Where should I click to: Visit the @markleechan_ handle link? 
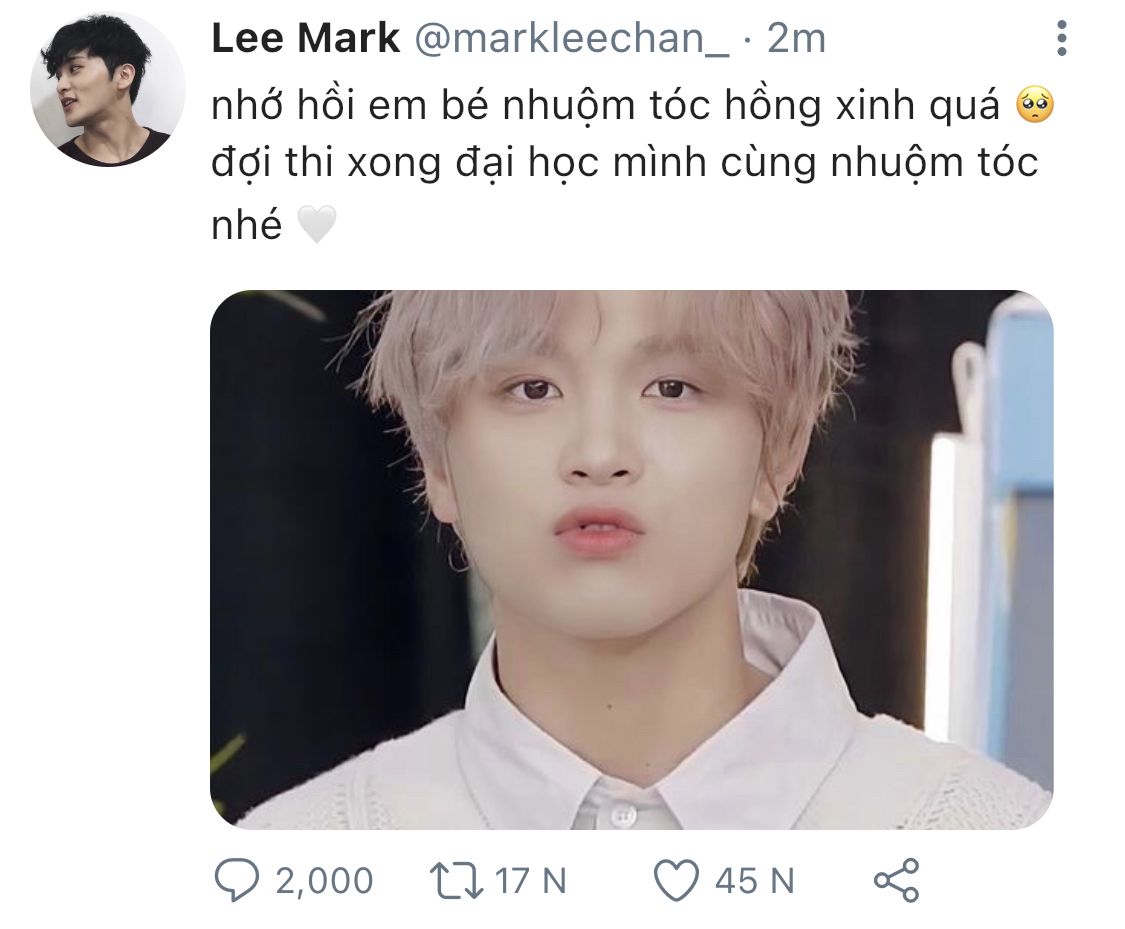point(572,38)
